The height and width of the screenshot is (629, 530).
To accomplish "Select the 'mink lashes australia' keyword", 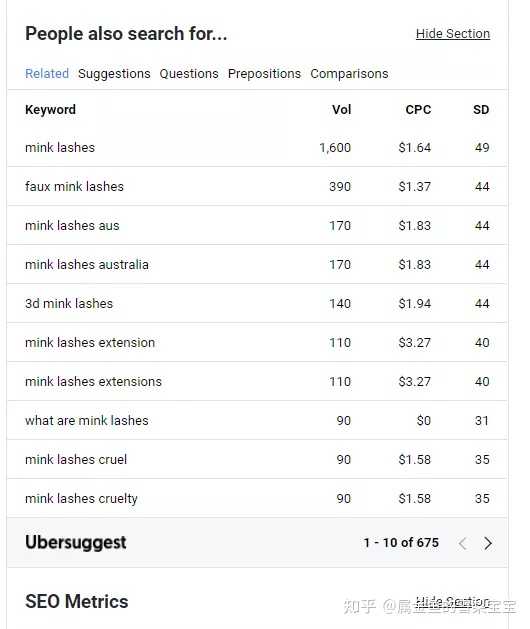I will [x=87, y=265].
